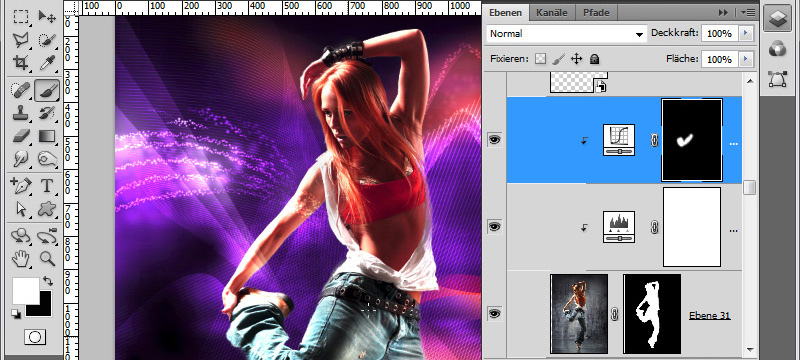The height and width of the screenshot is (360, 800).
Task: Select the Crop tool
Action: [21, 63]
